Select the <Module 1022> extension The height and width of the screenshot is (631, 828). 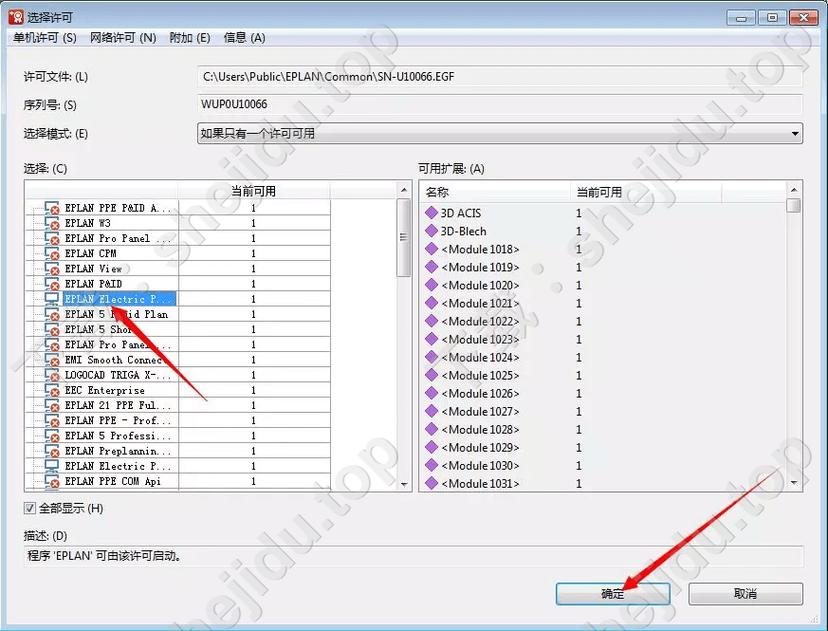(480, 321)
